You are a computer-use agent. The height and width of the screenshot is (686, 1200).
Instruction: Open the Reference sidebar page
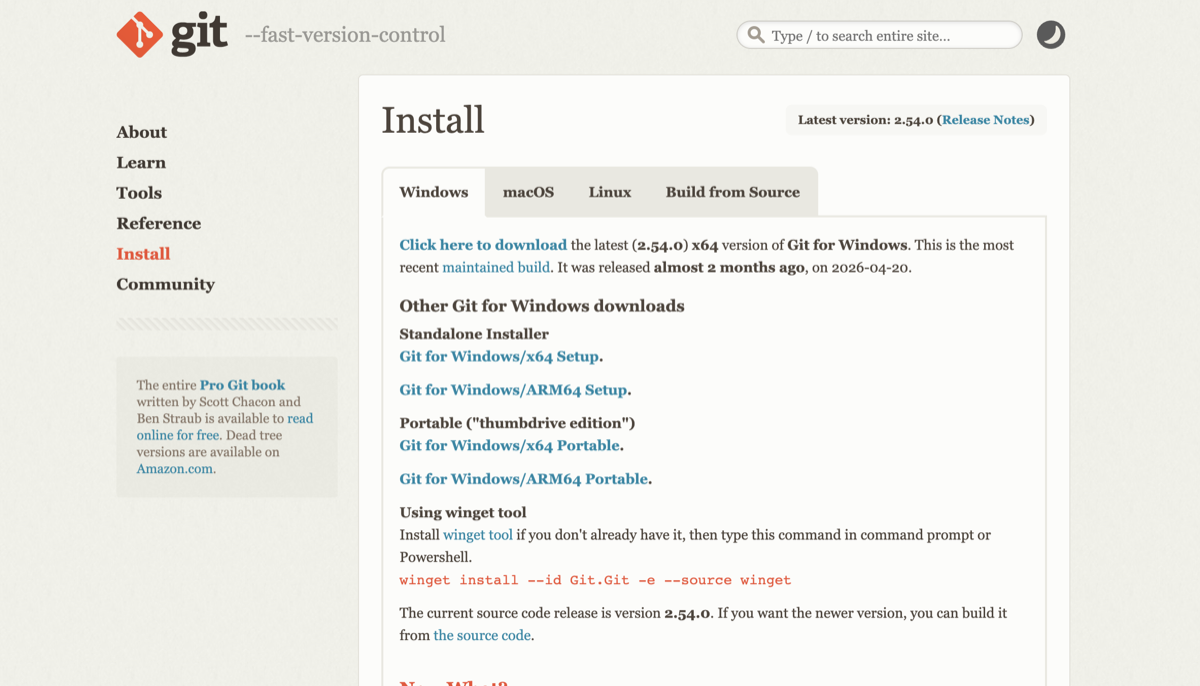[158, 223]
